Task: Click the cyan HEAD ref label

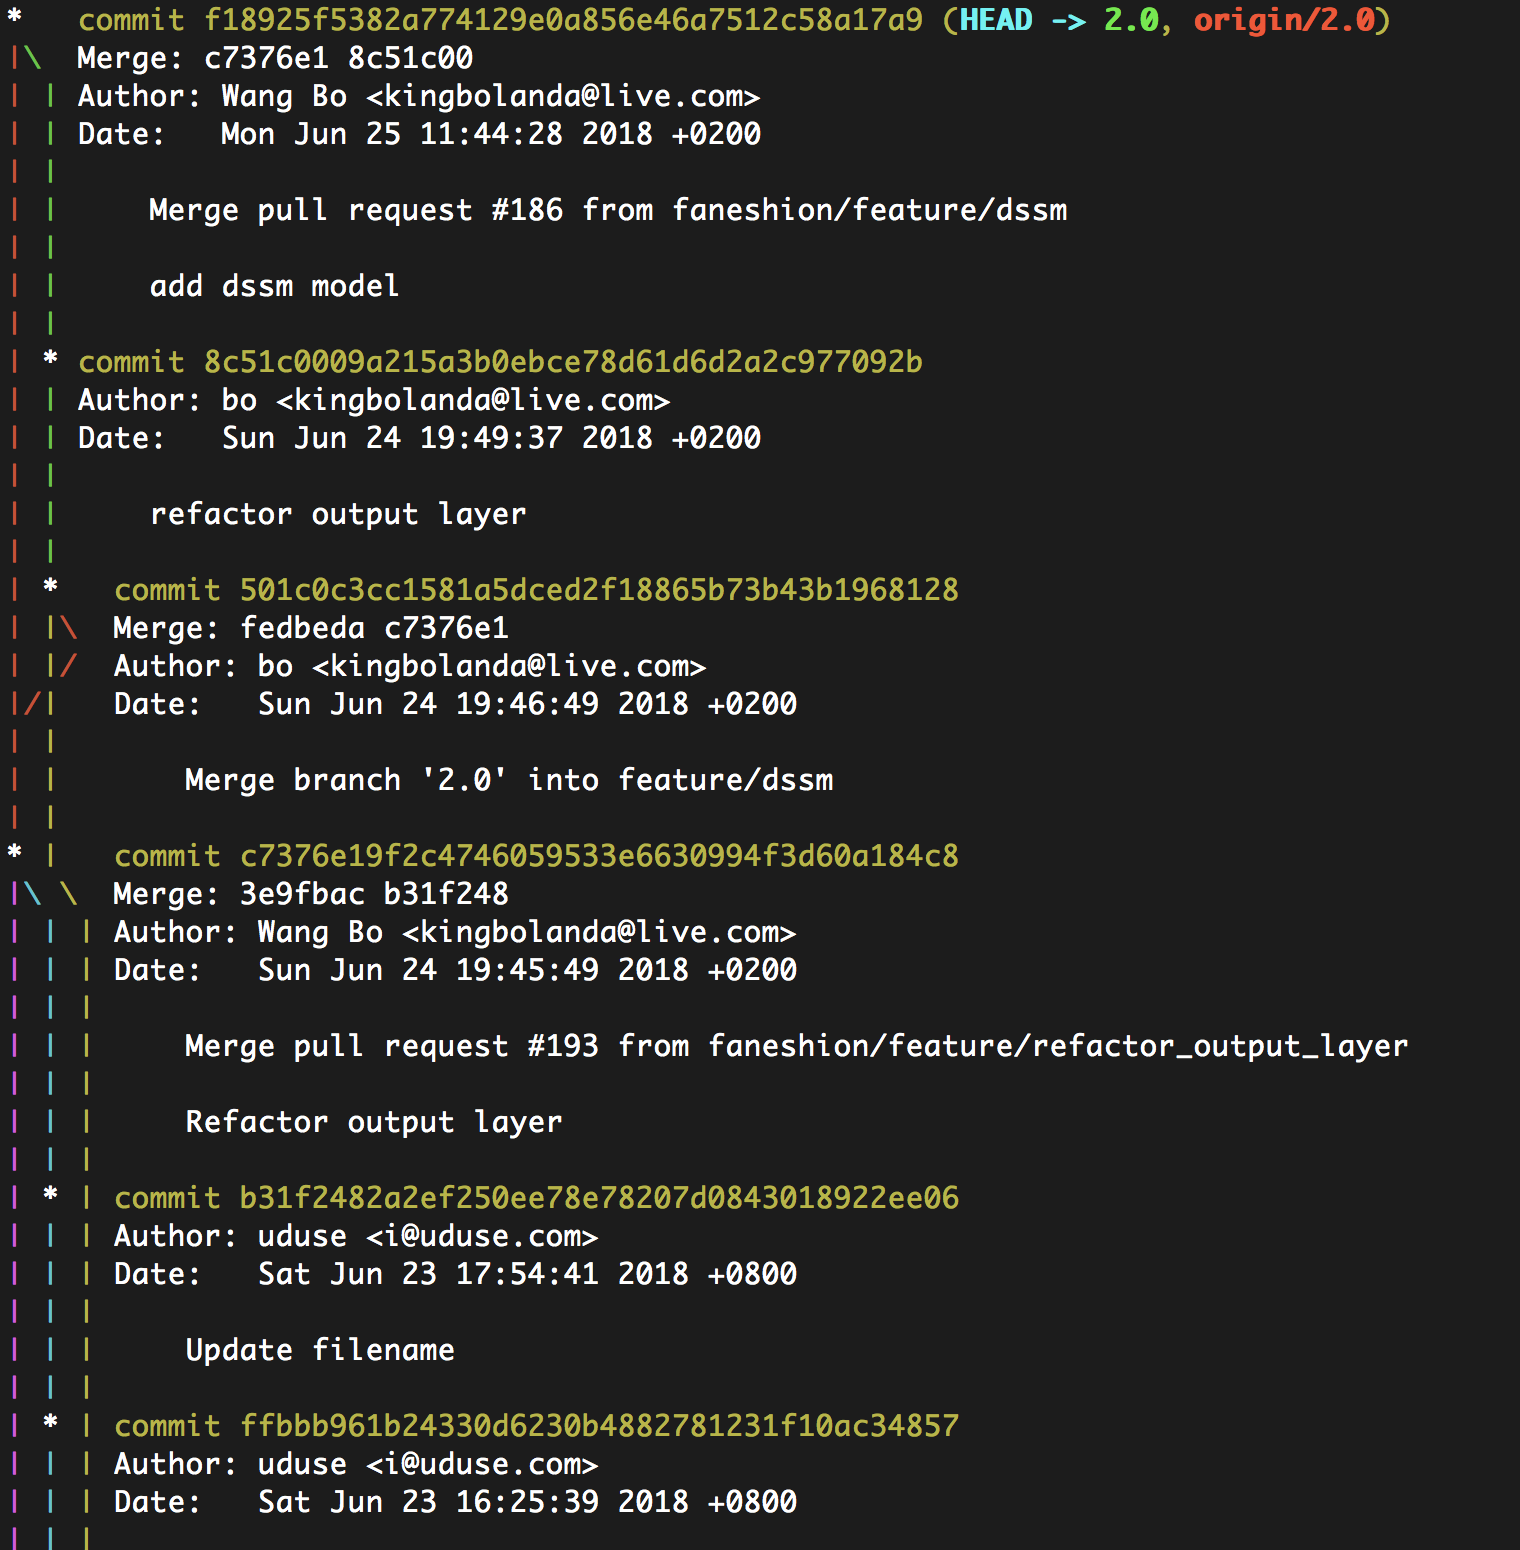Action: pyautogui.click(x=996, y=20)
